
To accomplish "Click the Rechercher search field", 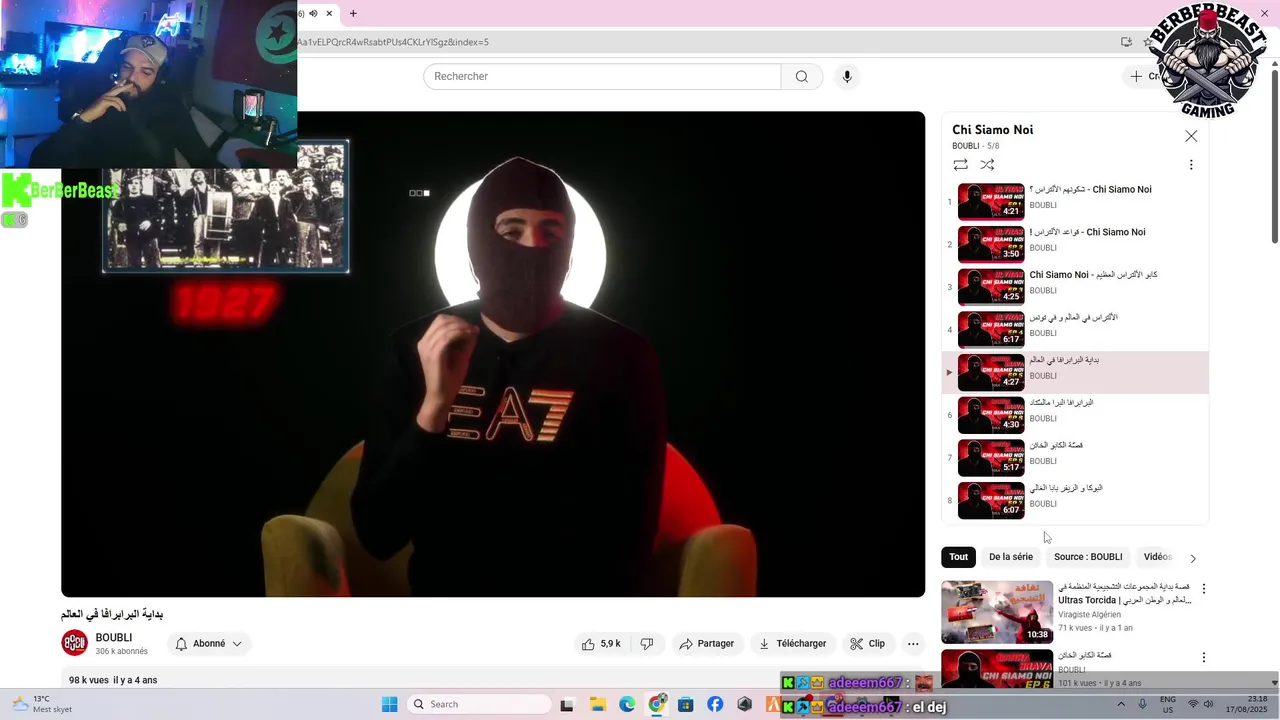I will tap(602, 77).
